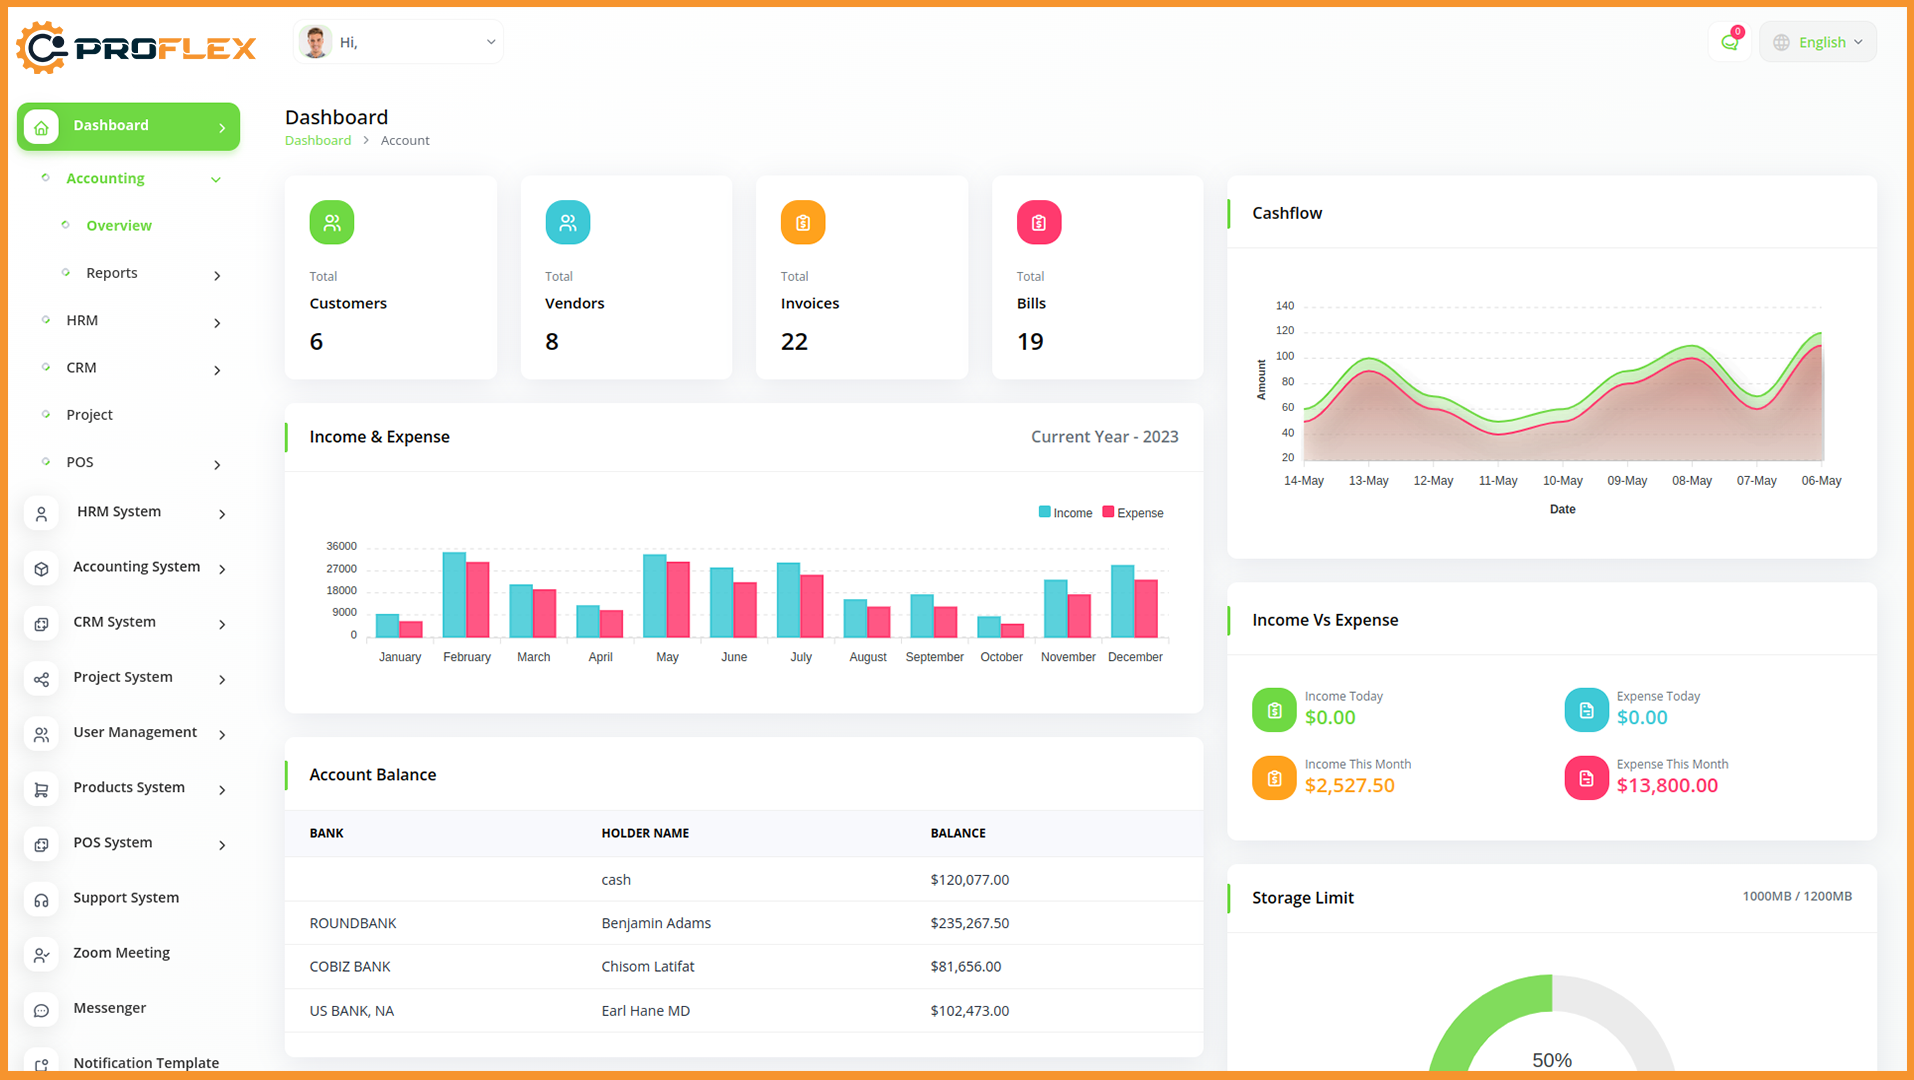Click the $2,527.50 income amount
Viewport: 1914px width, 1080px height.
click(x=1350, y=786)
